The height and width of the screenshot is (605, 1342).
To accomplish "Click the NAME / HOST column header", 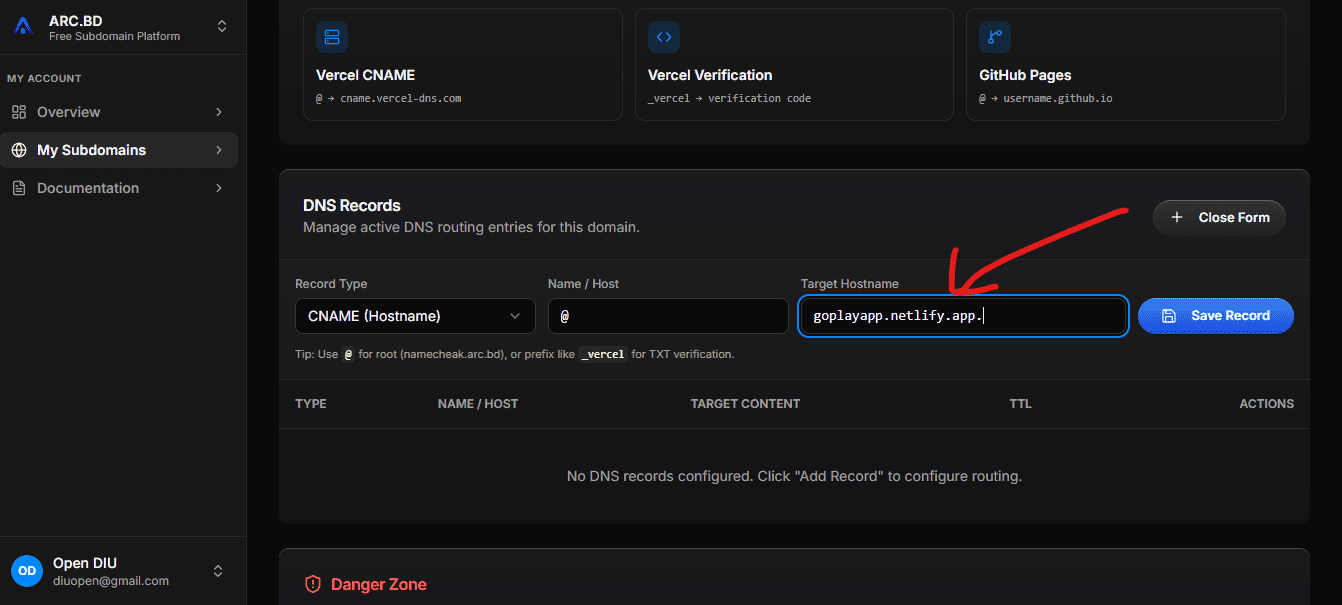I will (x=478, y=404).
